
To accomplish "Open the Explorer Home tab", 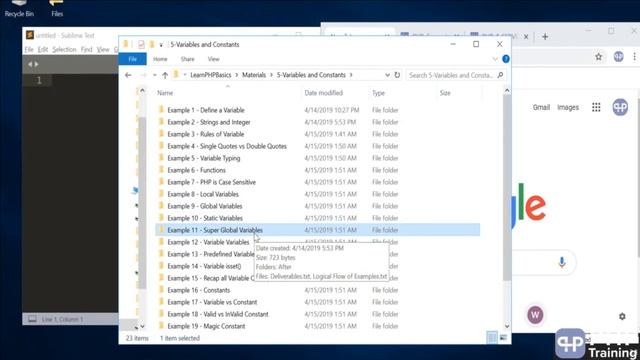I will (x=160, y=59).
